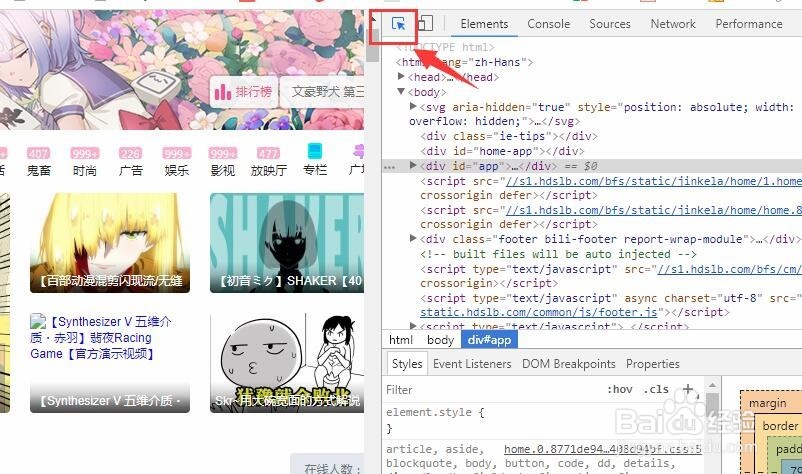Toggle the .cls class editor button
The image size is (802, 474).
tap(656, 389)
